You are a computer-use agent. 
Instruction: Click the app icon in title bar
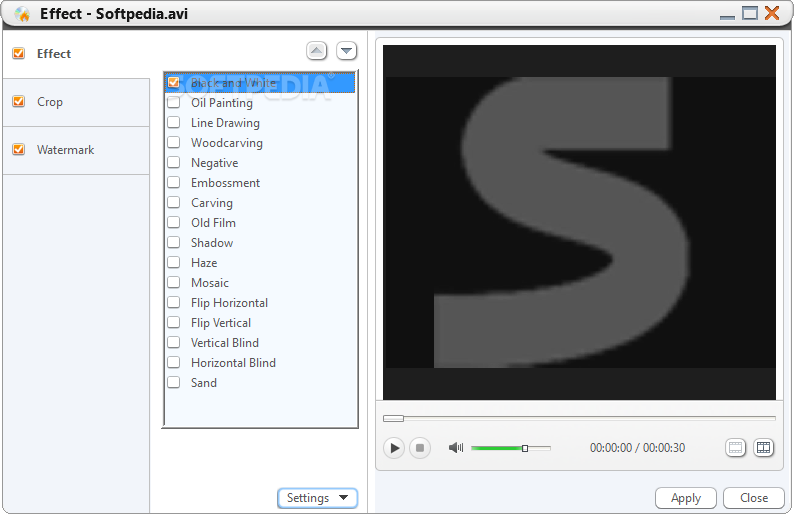pos(22,14)
